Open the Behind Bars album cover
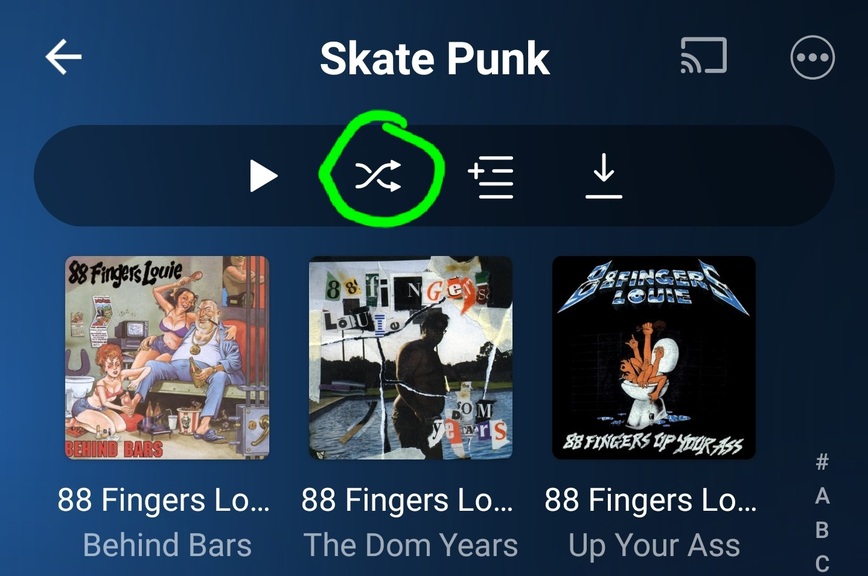The height and width of the screenshot is (576, 868). pyautogui.click(x=167, y=357)
